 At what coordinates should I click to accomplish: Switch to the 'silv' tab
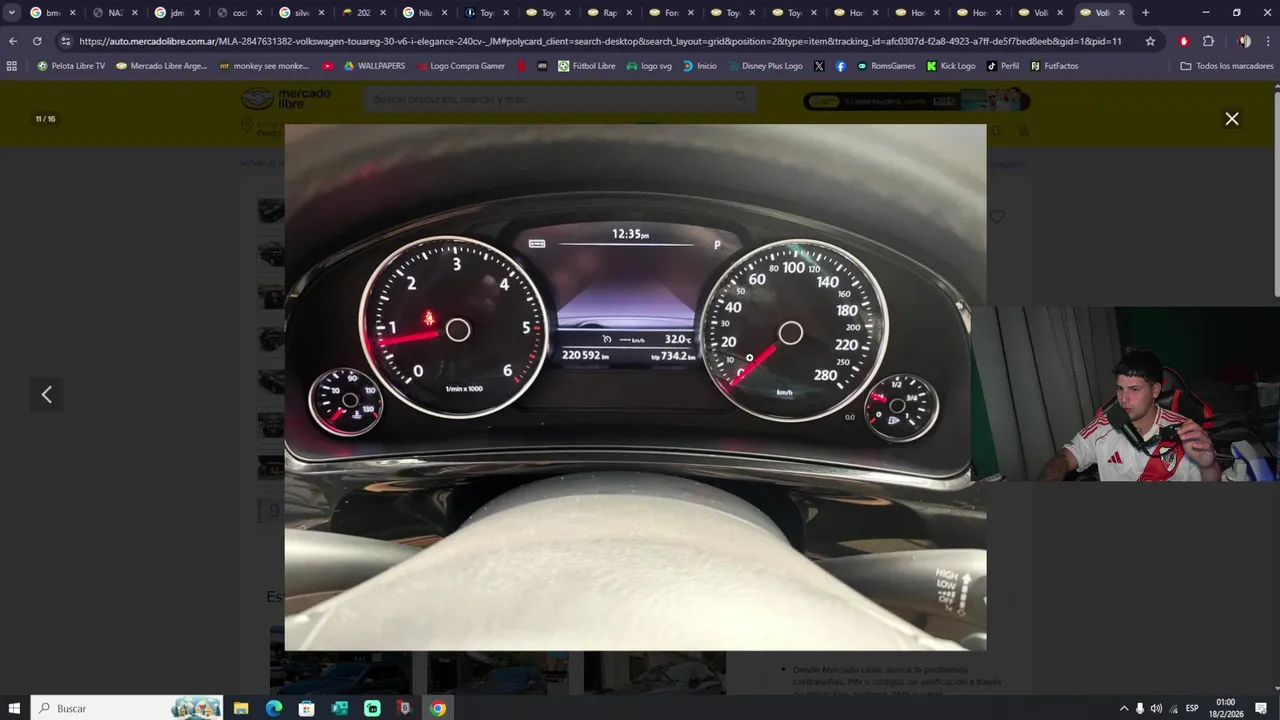(x=301, y=13)
